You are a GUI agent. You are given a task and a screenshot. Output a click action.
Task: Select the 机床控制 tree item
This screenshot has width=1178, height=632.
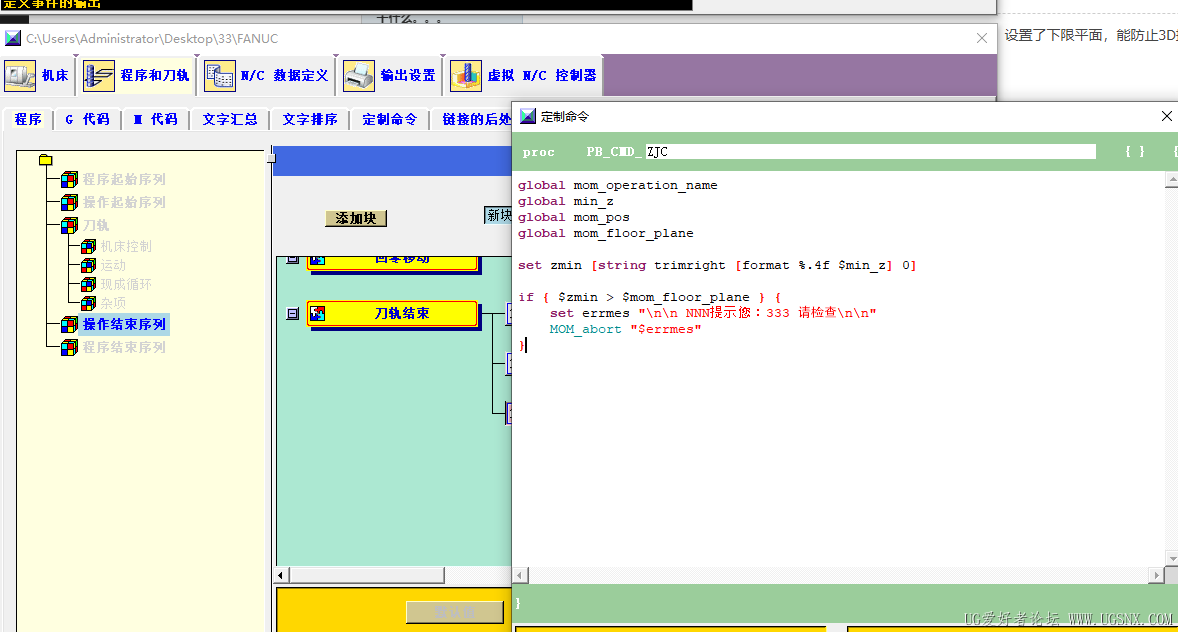[126, 246]
